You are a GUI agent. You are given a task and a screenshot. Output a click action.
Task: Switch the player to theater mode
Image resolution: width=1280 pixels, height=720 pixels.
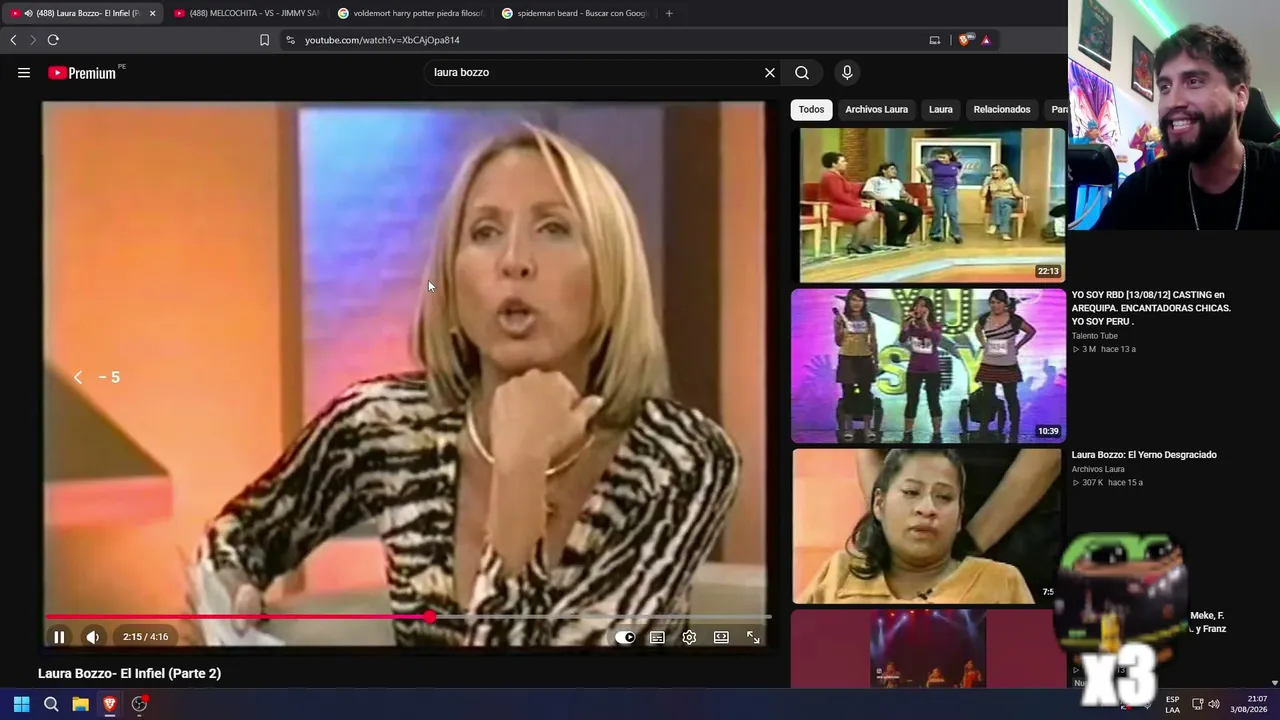click(721, 637)
